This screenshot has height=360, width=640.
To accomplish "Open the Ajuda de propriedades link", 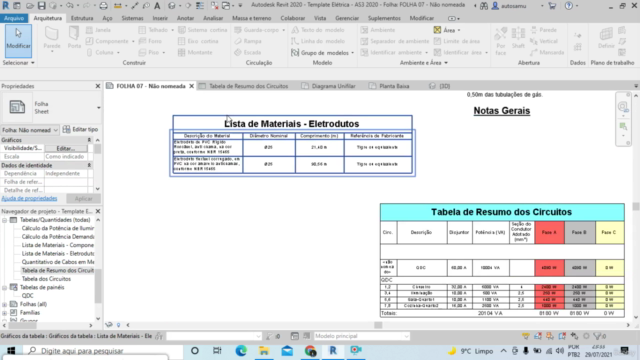I will [x=29, y=199].
